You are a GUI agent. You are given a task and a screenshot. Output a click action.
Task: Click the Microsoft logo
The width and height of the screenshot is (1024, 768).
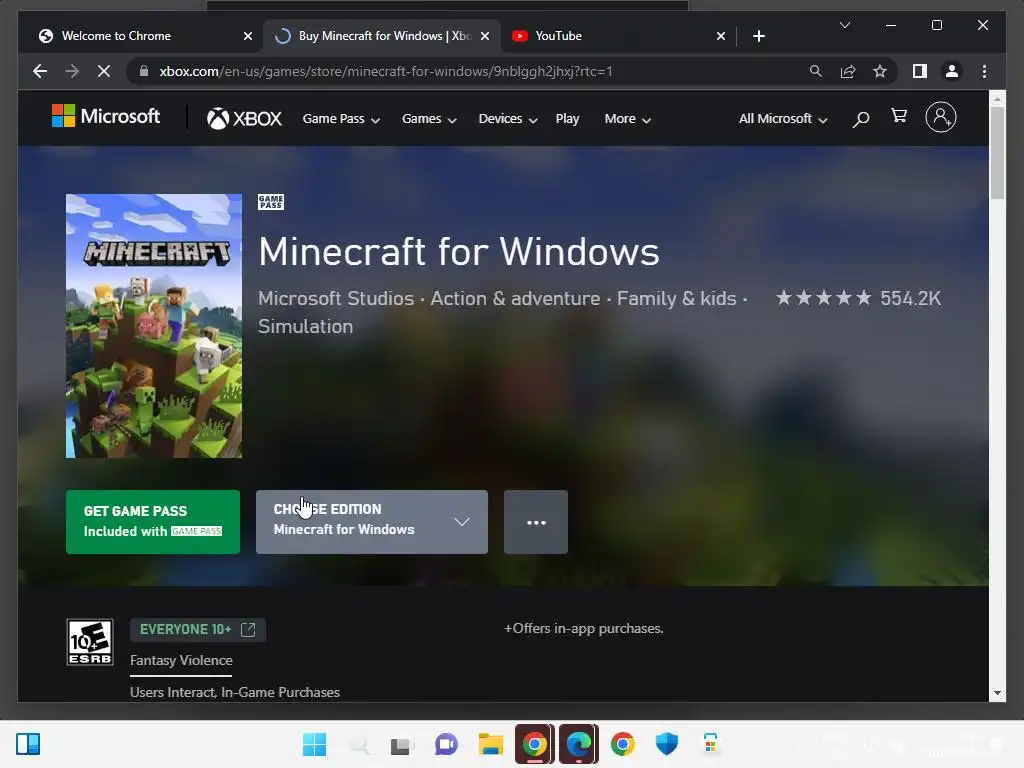[x=106, y=117]
